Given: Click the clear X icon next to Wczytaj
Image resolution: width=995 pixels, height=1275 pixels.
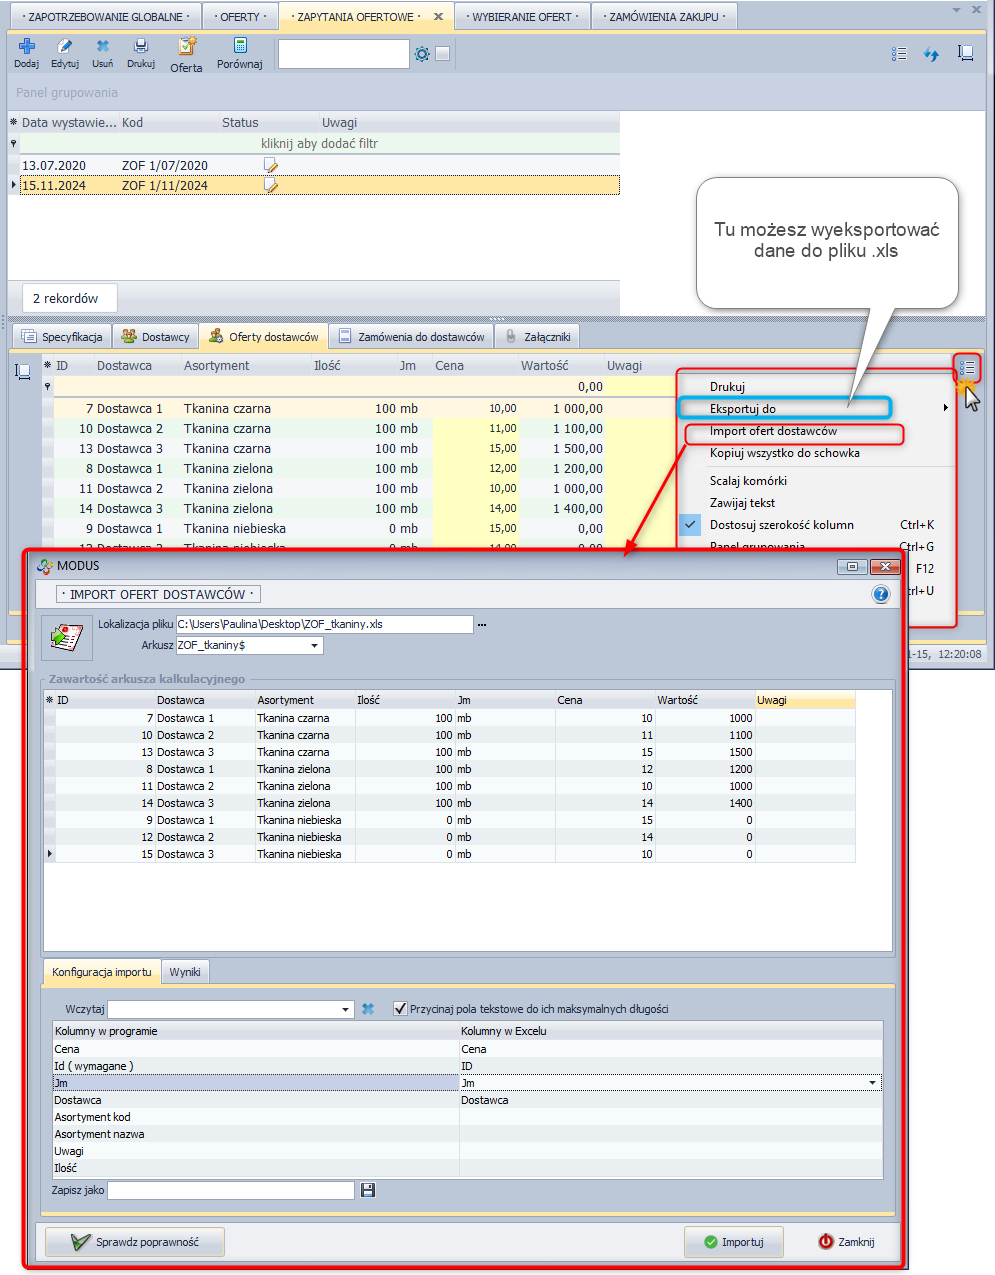Looking at the screenshot, I should 368,1009.
